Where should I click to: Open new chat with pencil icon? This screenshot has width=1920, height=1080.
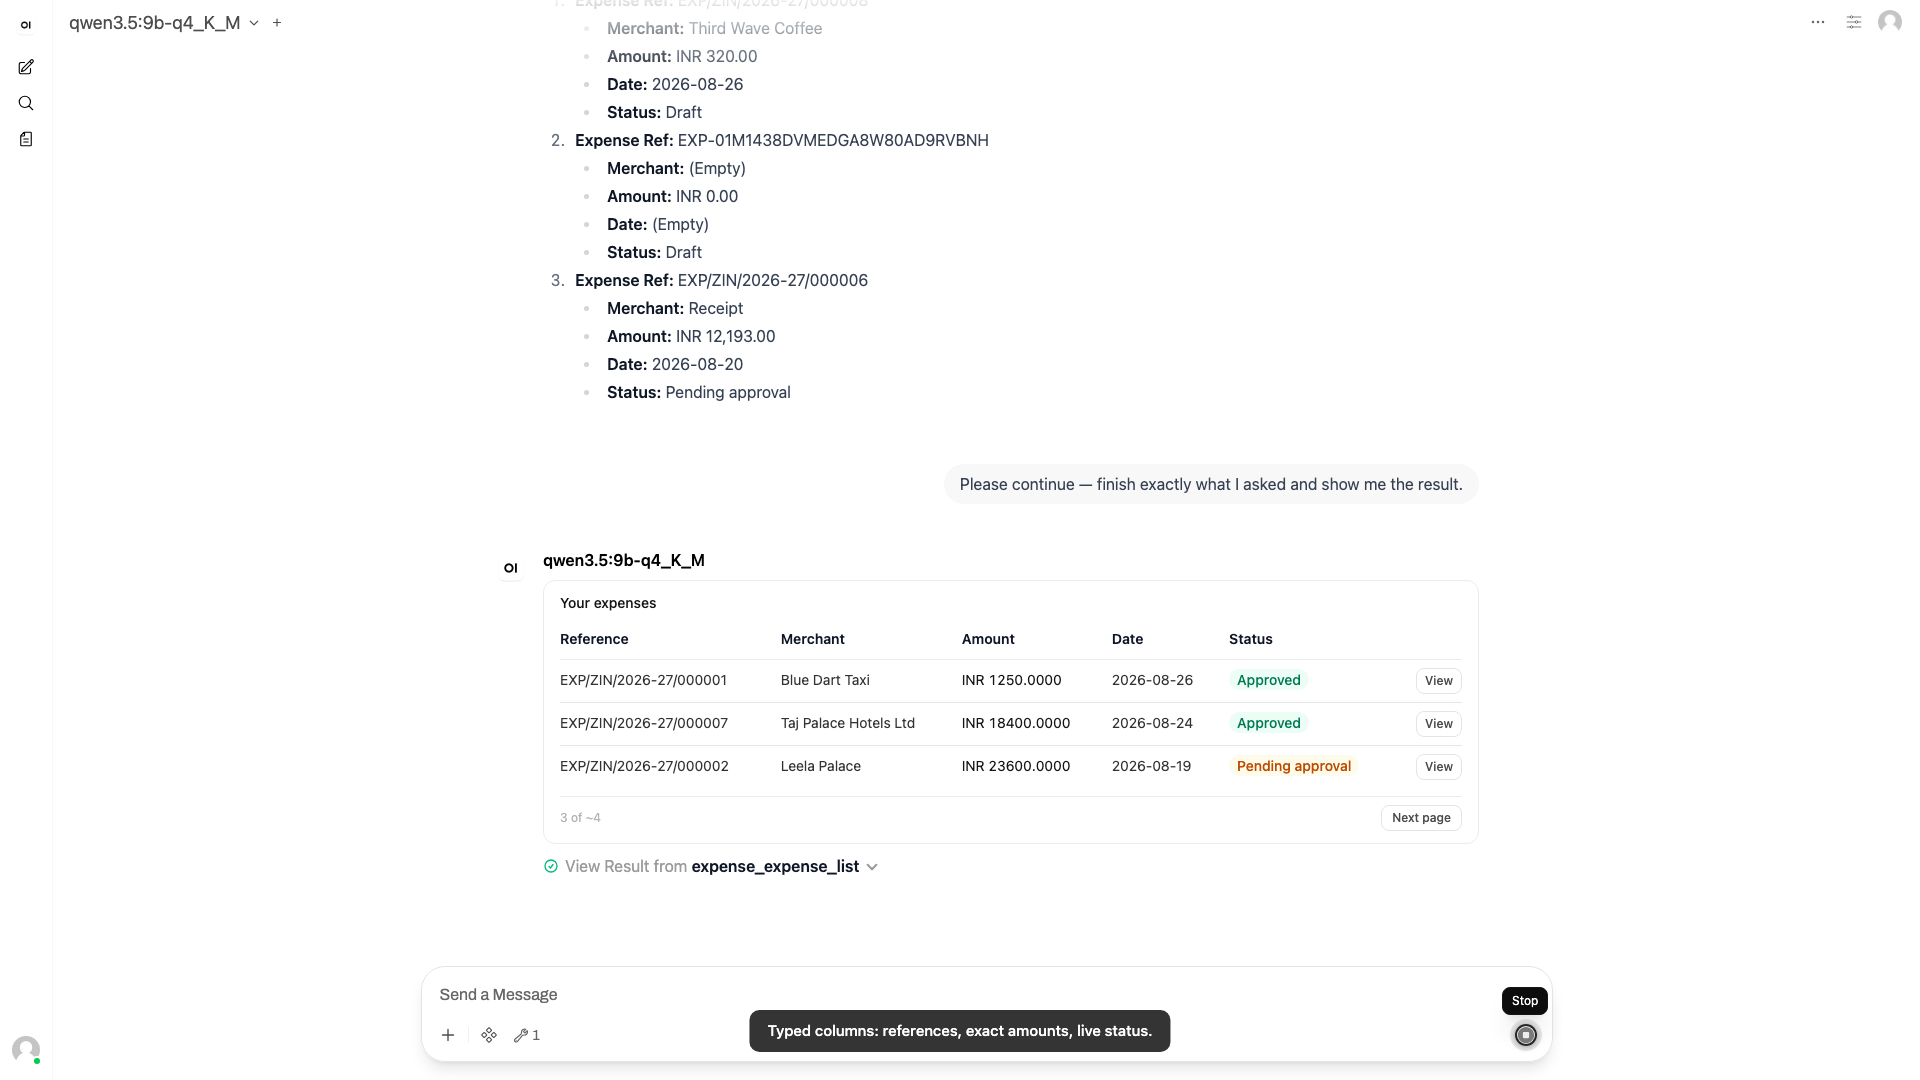[x=26, y=67]
